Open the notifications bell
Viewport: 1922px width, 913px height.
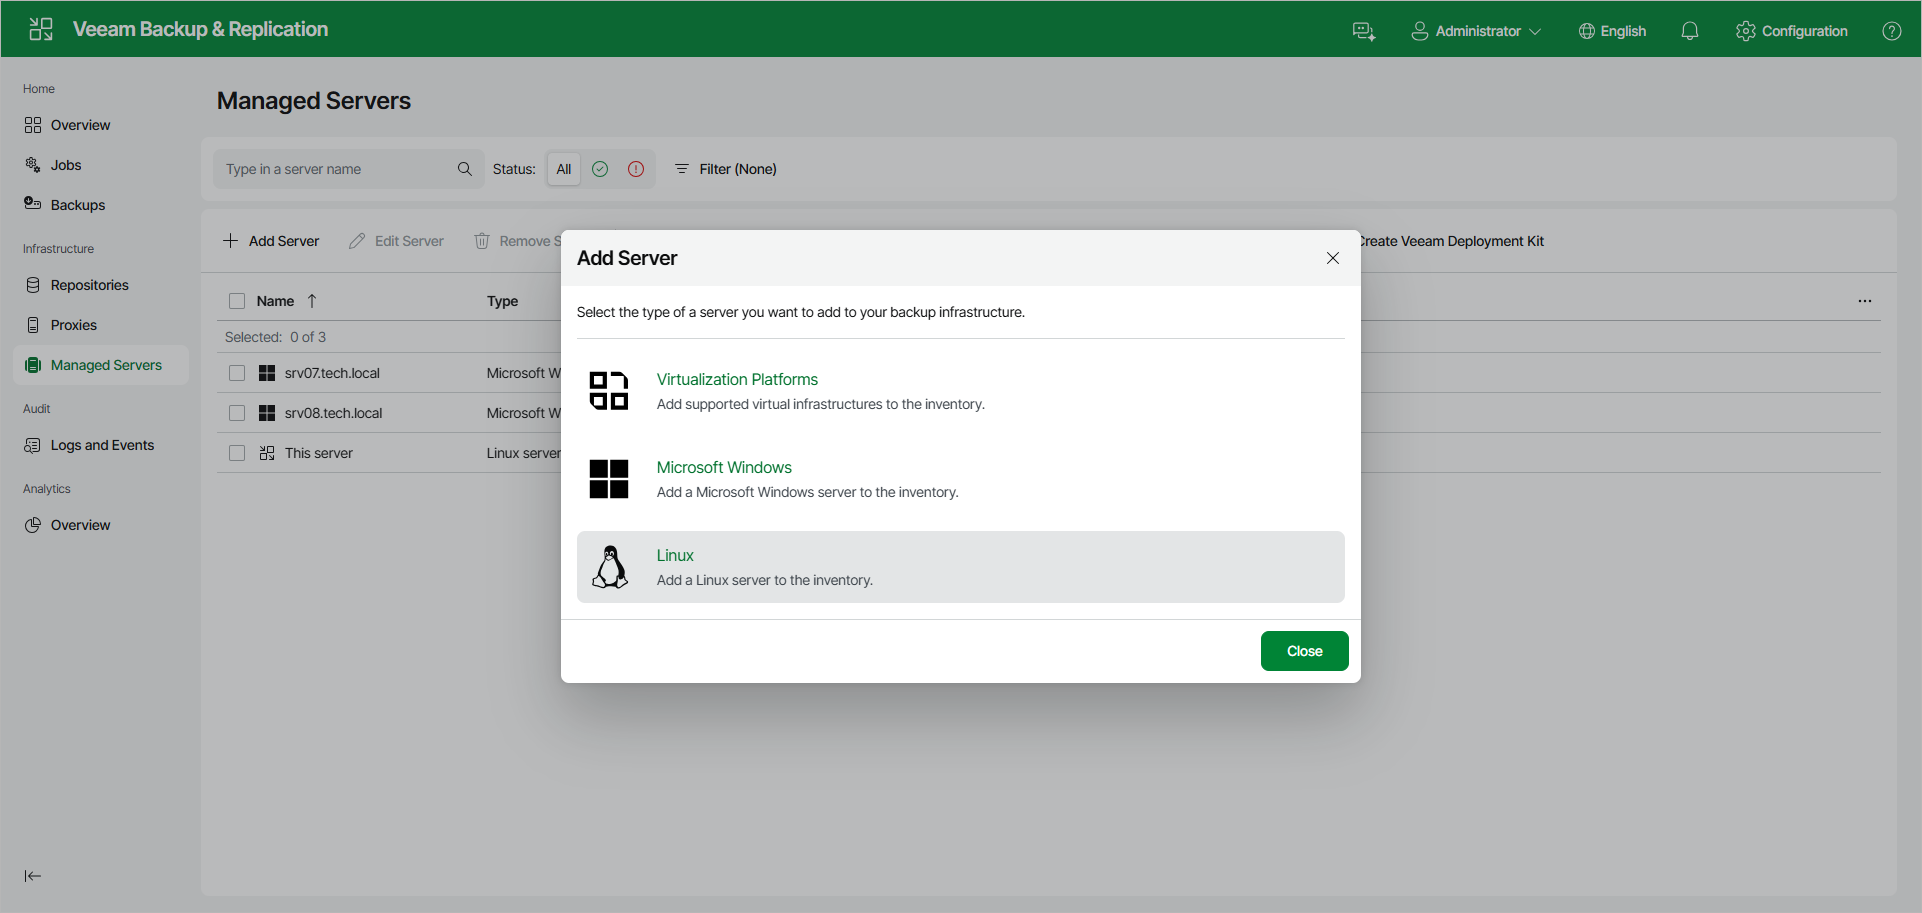1690,31
